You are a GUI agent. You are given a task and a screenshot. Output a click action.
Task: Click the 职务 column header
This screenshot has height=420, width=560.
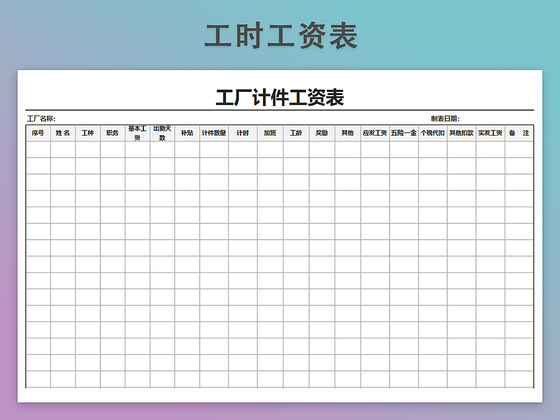[112, 133]
